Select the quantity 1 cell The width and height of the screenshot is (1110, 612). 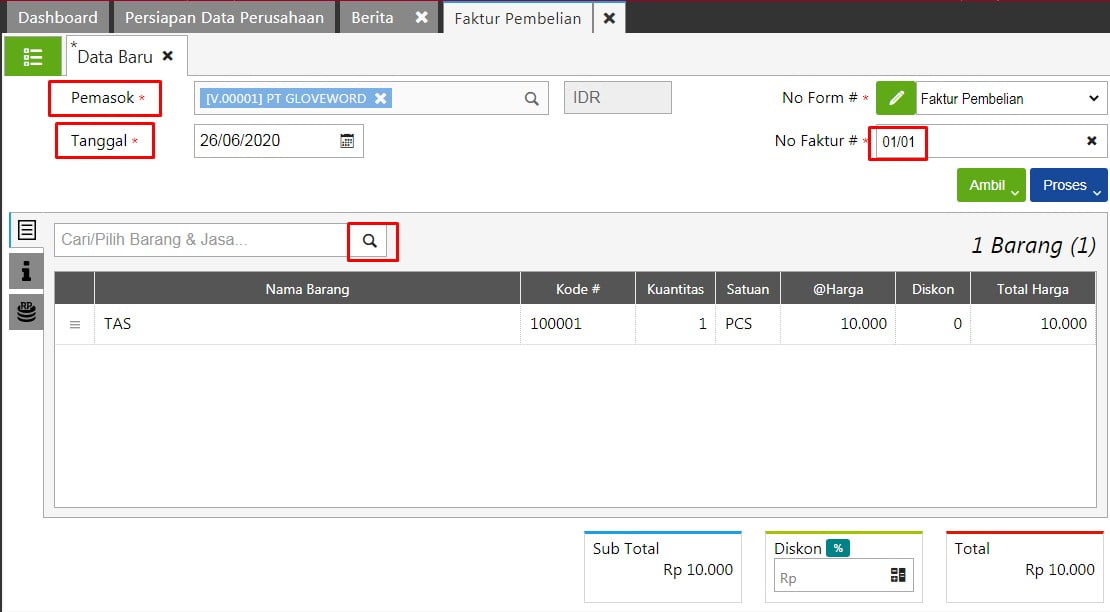click(675, 324)
